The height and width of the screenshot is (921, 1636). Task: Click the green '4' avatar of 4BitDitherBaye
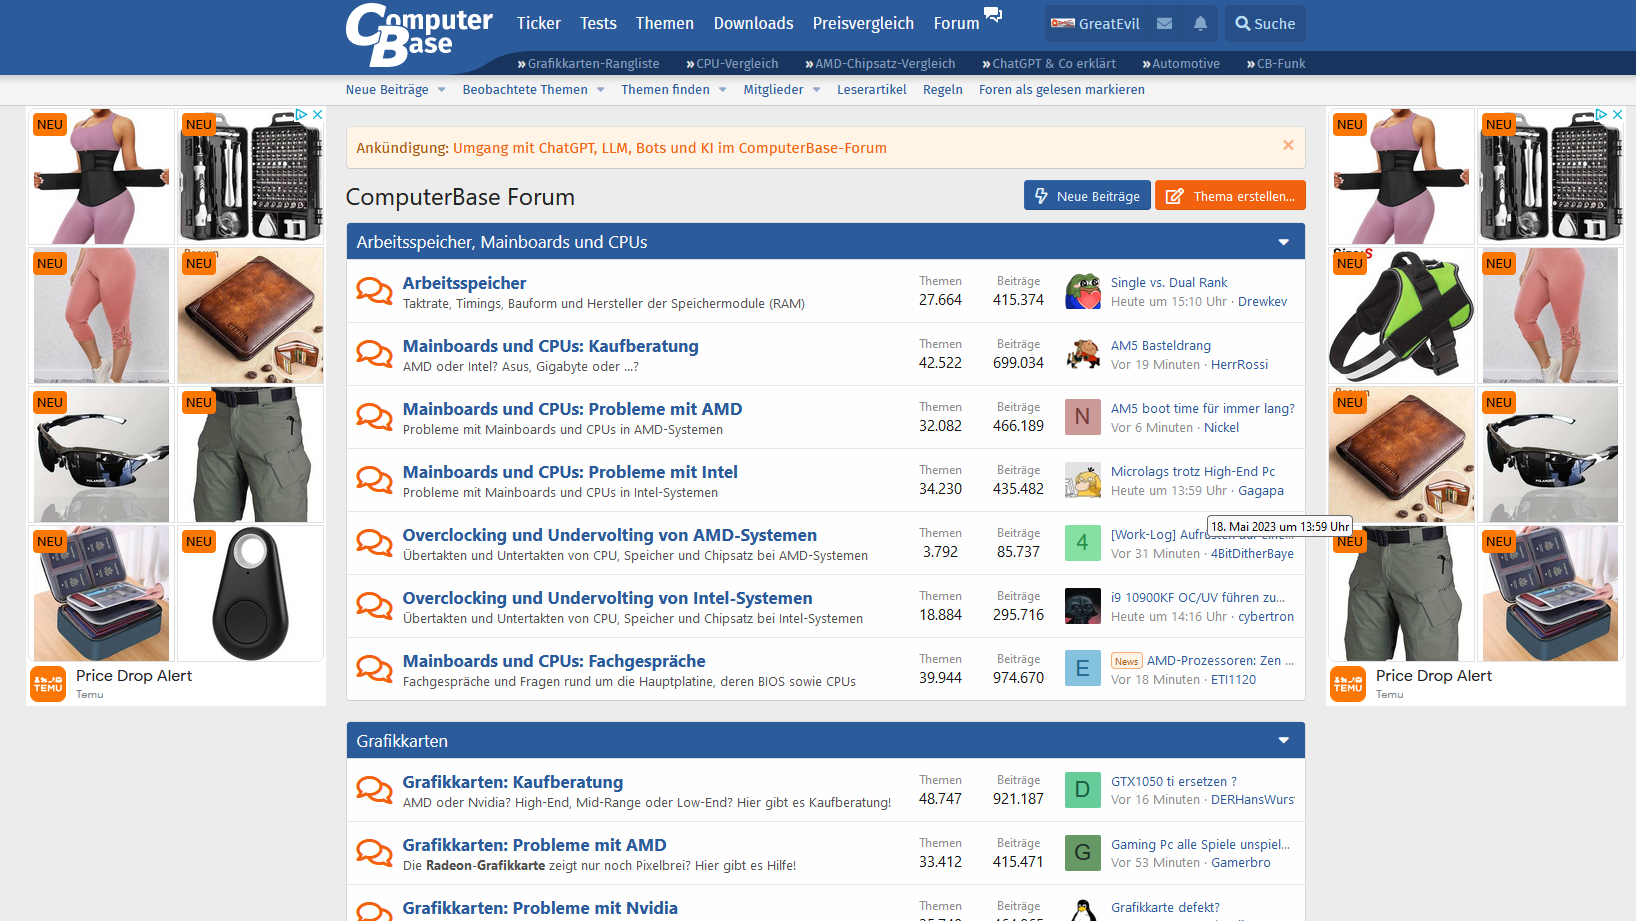click(x=1082, y=543)
